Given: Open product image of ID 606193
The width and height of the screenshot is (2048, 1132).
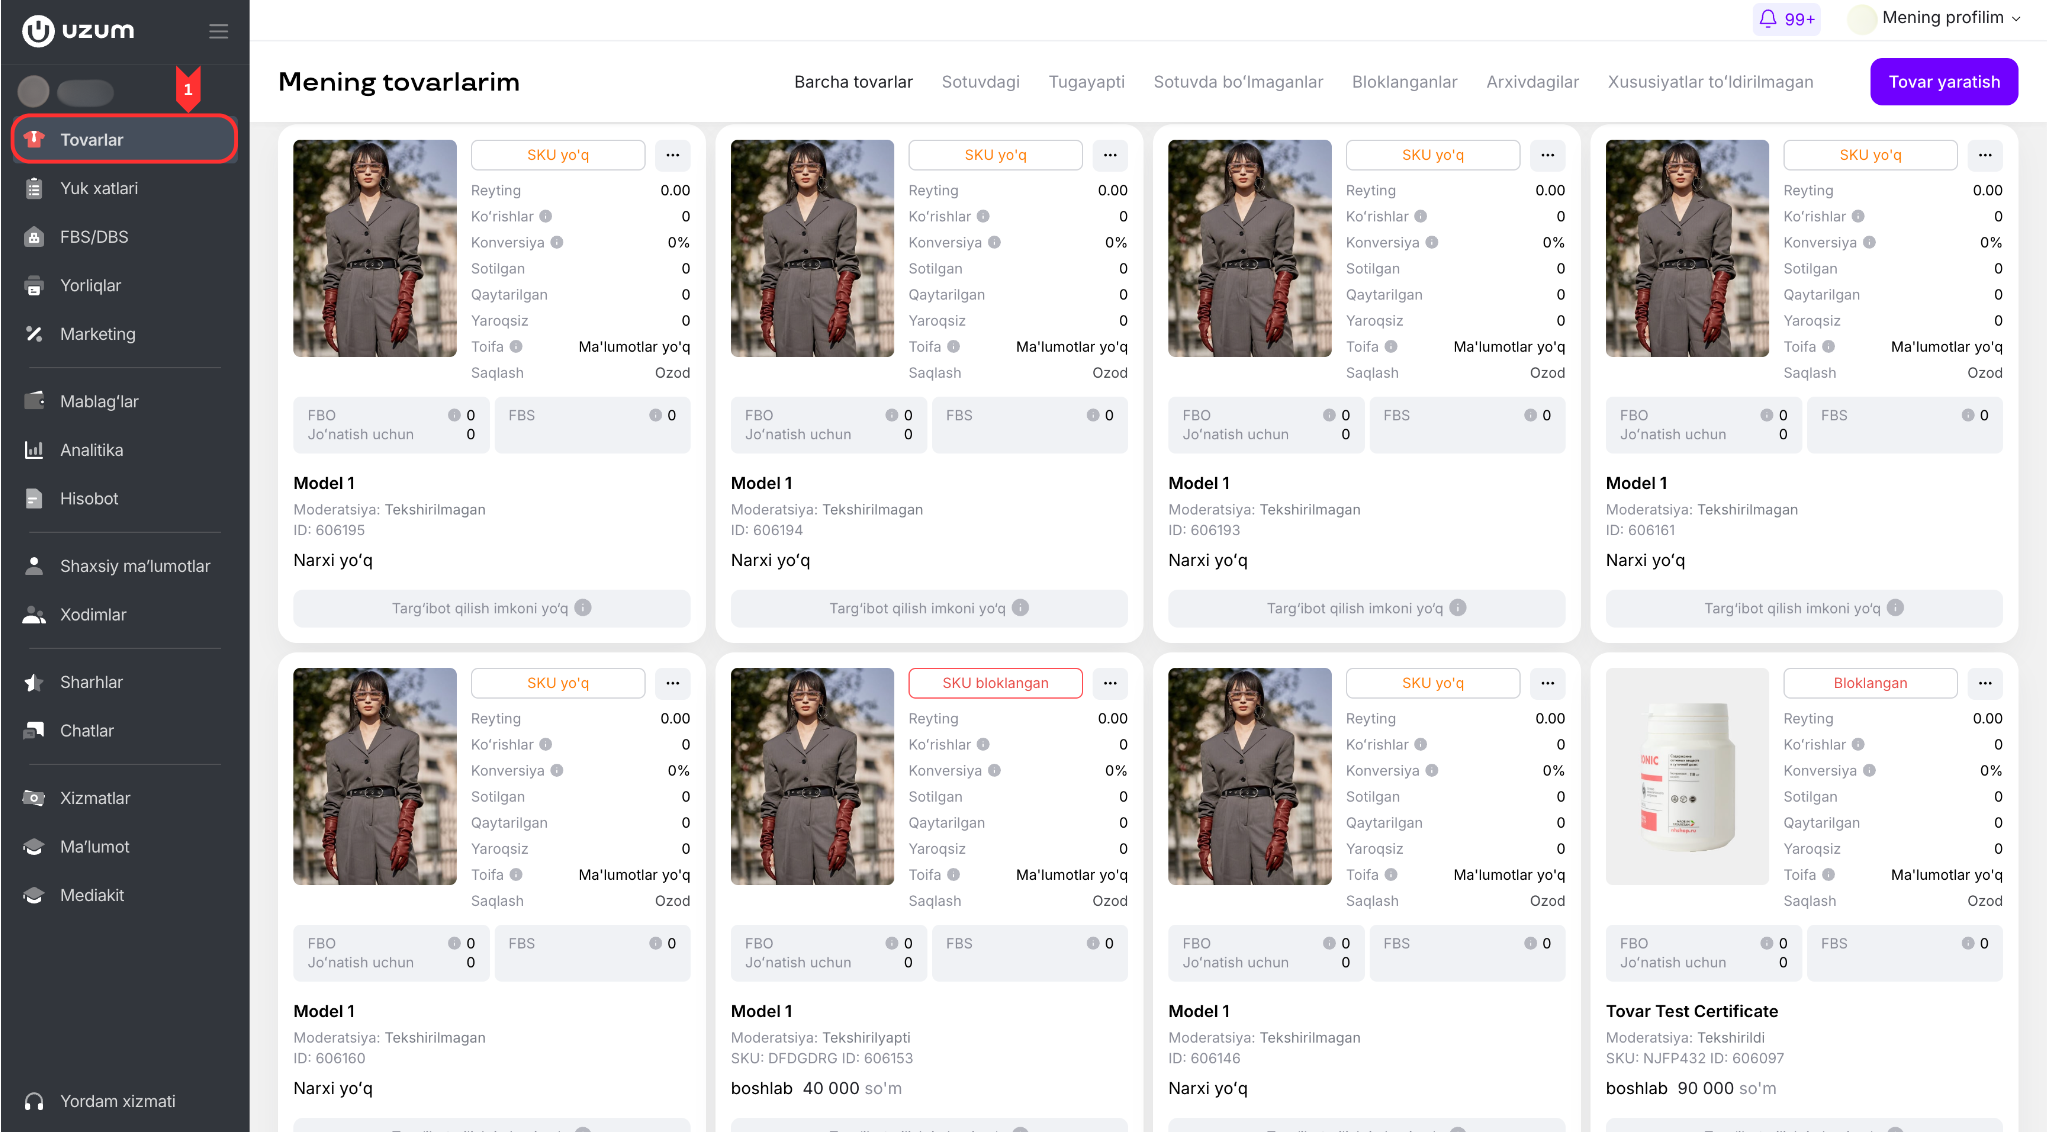Looking at the screenshot, I should click(1249, 248).
